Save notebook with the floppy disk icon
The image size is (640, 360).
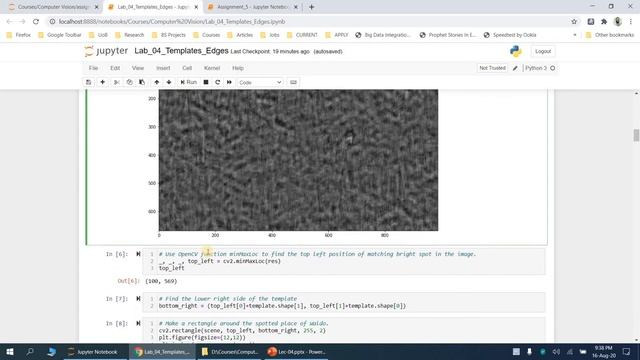89,82
